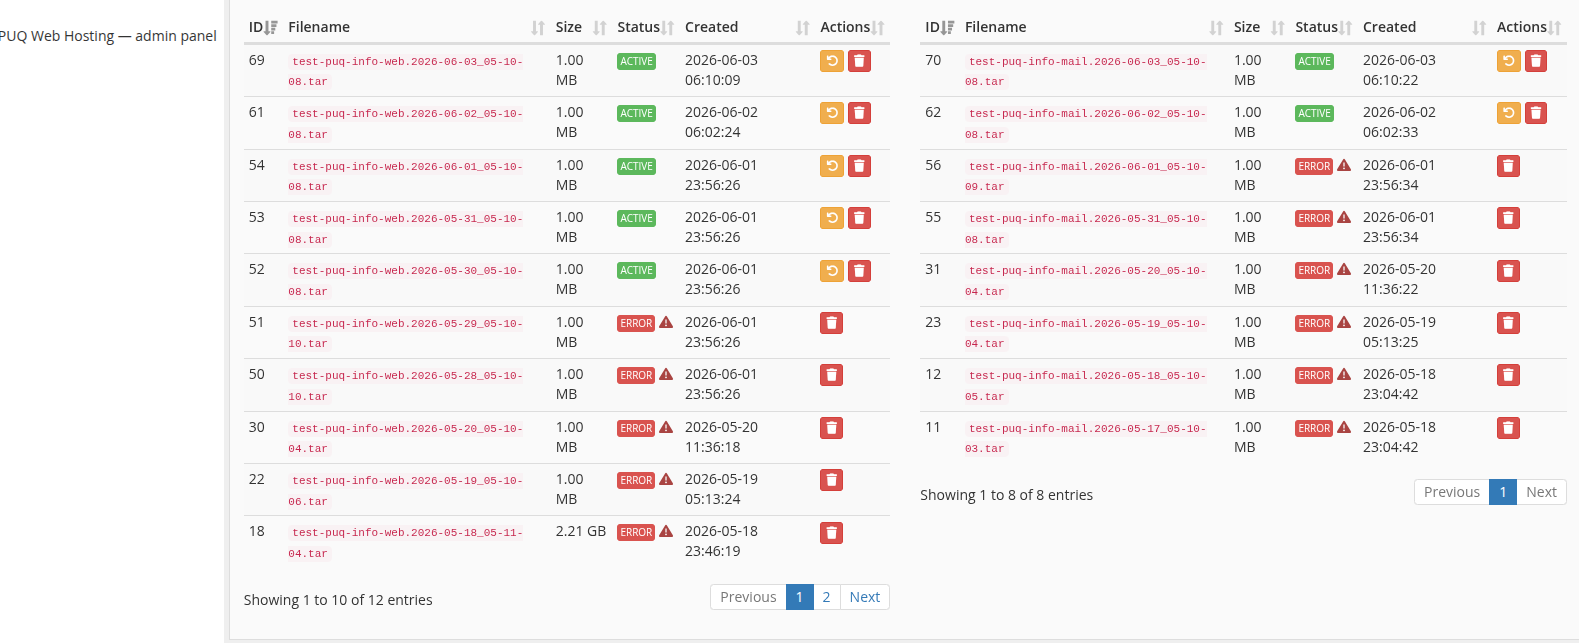Click Previous in mail backups pagination
Image resolution: width=1579 pixels, height=643 pixels.
pyautogui.click(x=1452, y=492)
